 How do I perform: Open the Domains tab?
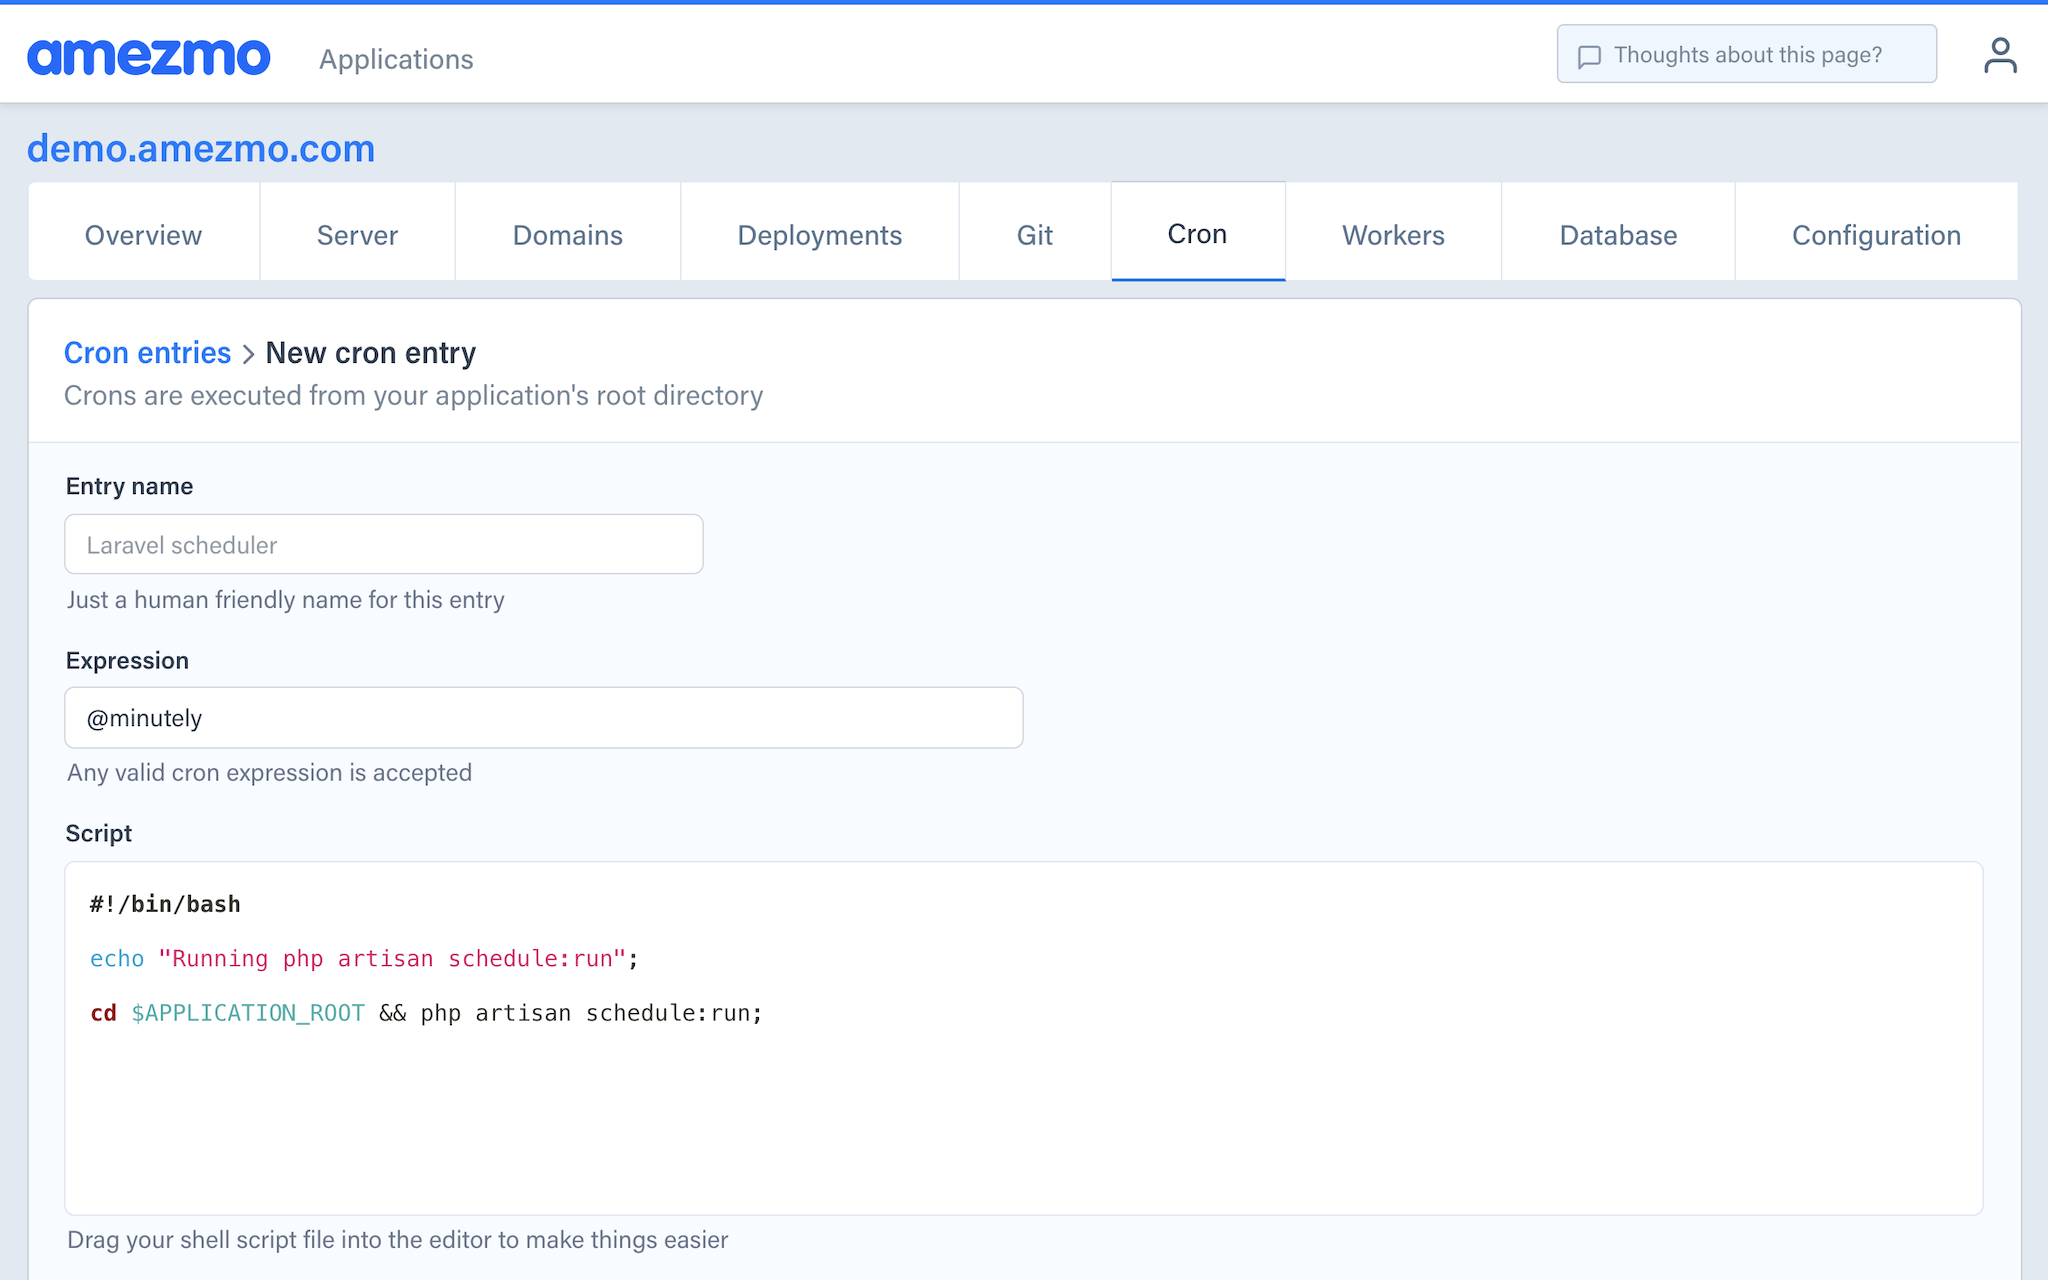(567, 235)
